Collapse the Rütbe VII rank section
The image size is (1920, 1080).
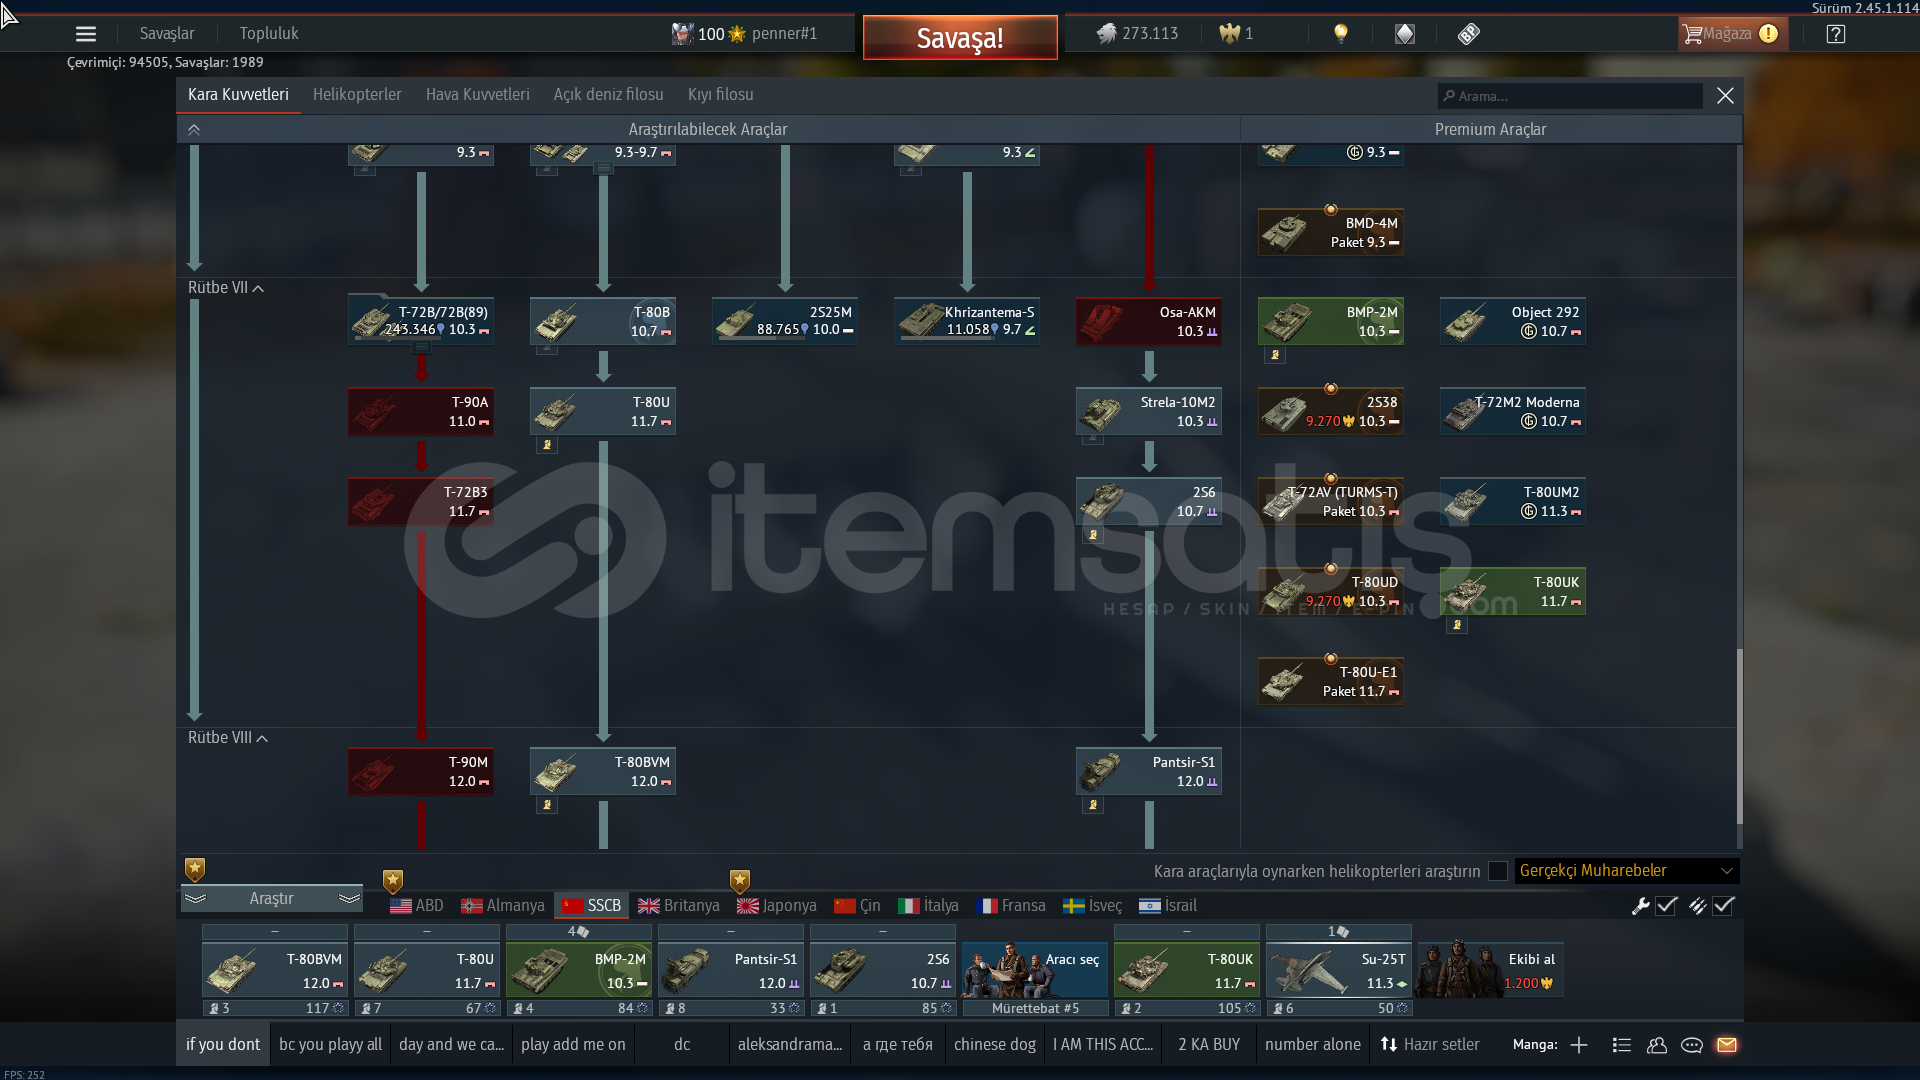(226, 288)
